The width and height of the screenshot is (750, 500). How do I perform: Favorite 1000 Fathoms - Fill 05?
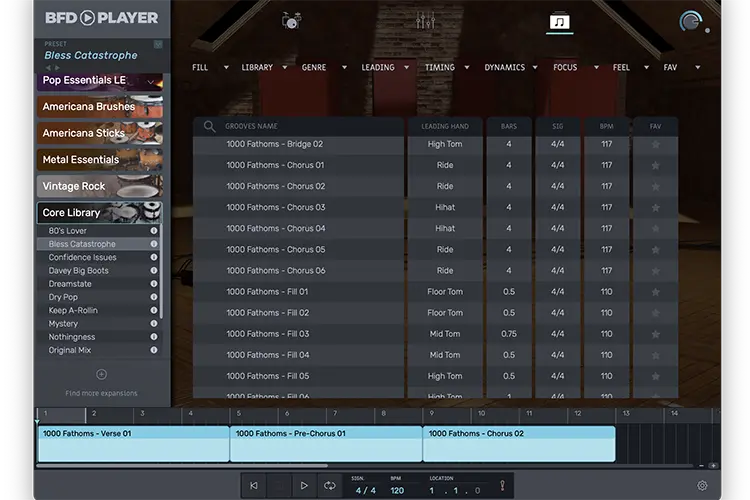pyautogui.click(x=655, y=376)
